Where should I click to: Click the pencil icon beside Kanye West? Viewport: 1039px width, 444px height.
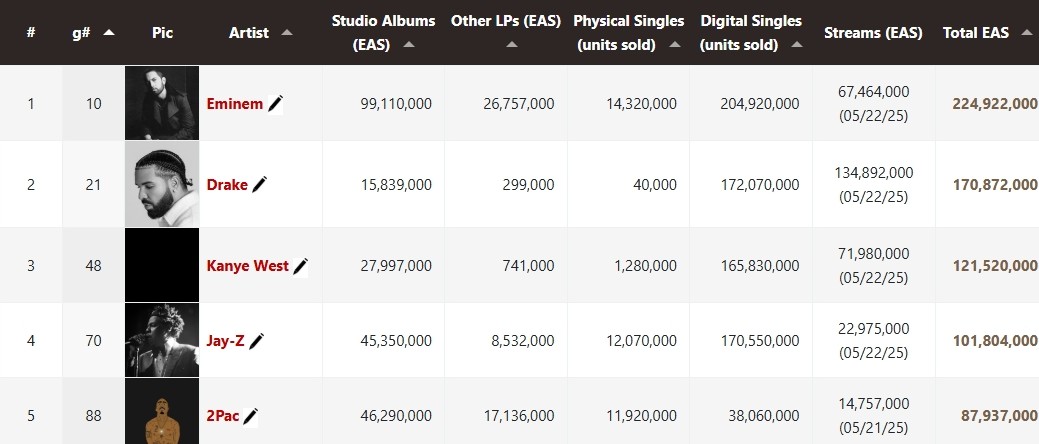(301, 266)
